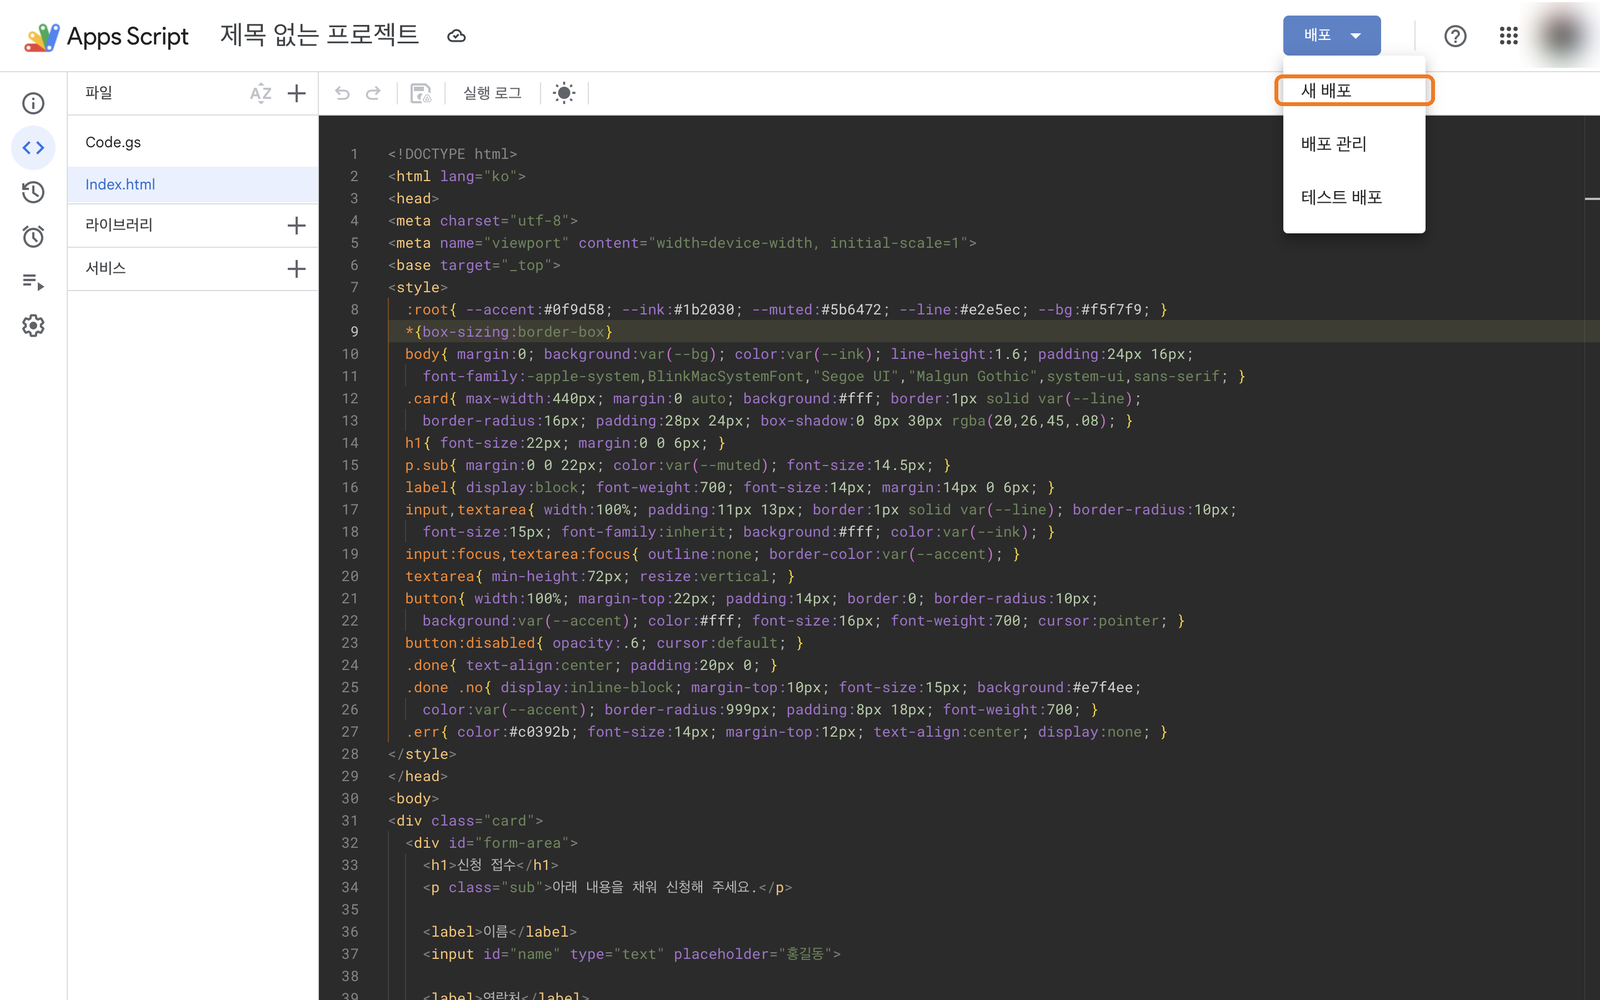Open the Triggers alarm clock icon
1600x1000 pixels.
tap(33, 237)
